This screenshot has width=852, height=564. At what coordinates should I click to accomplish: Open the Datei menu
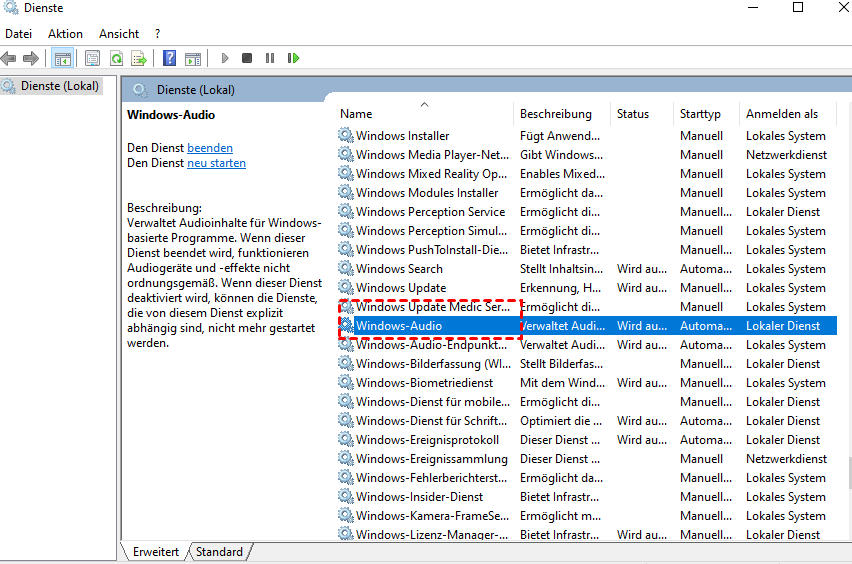click(x=19, y=34)
